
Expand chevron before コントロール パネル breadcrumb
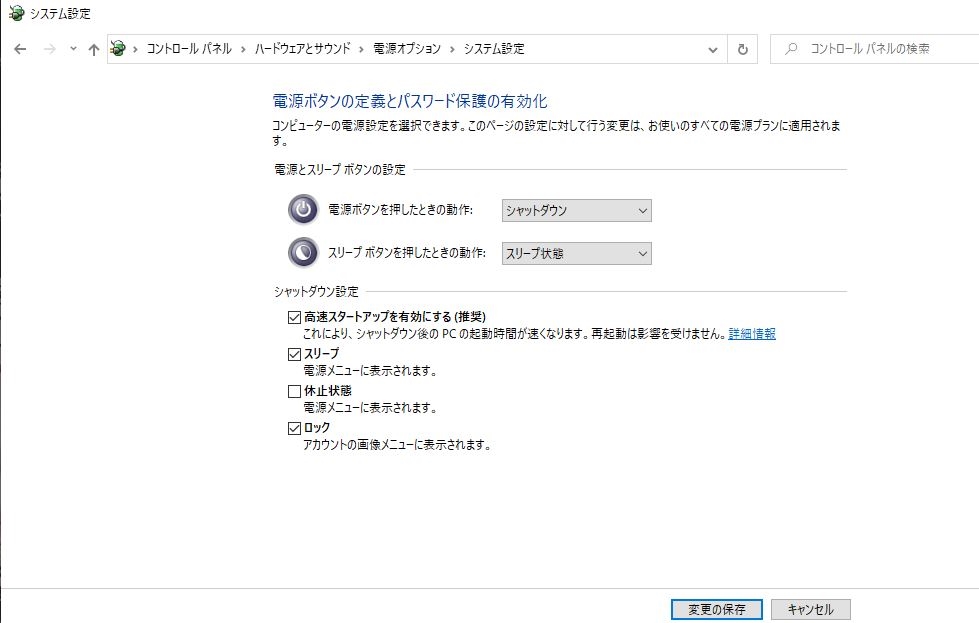(x=135, y=49)
